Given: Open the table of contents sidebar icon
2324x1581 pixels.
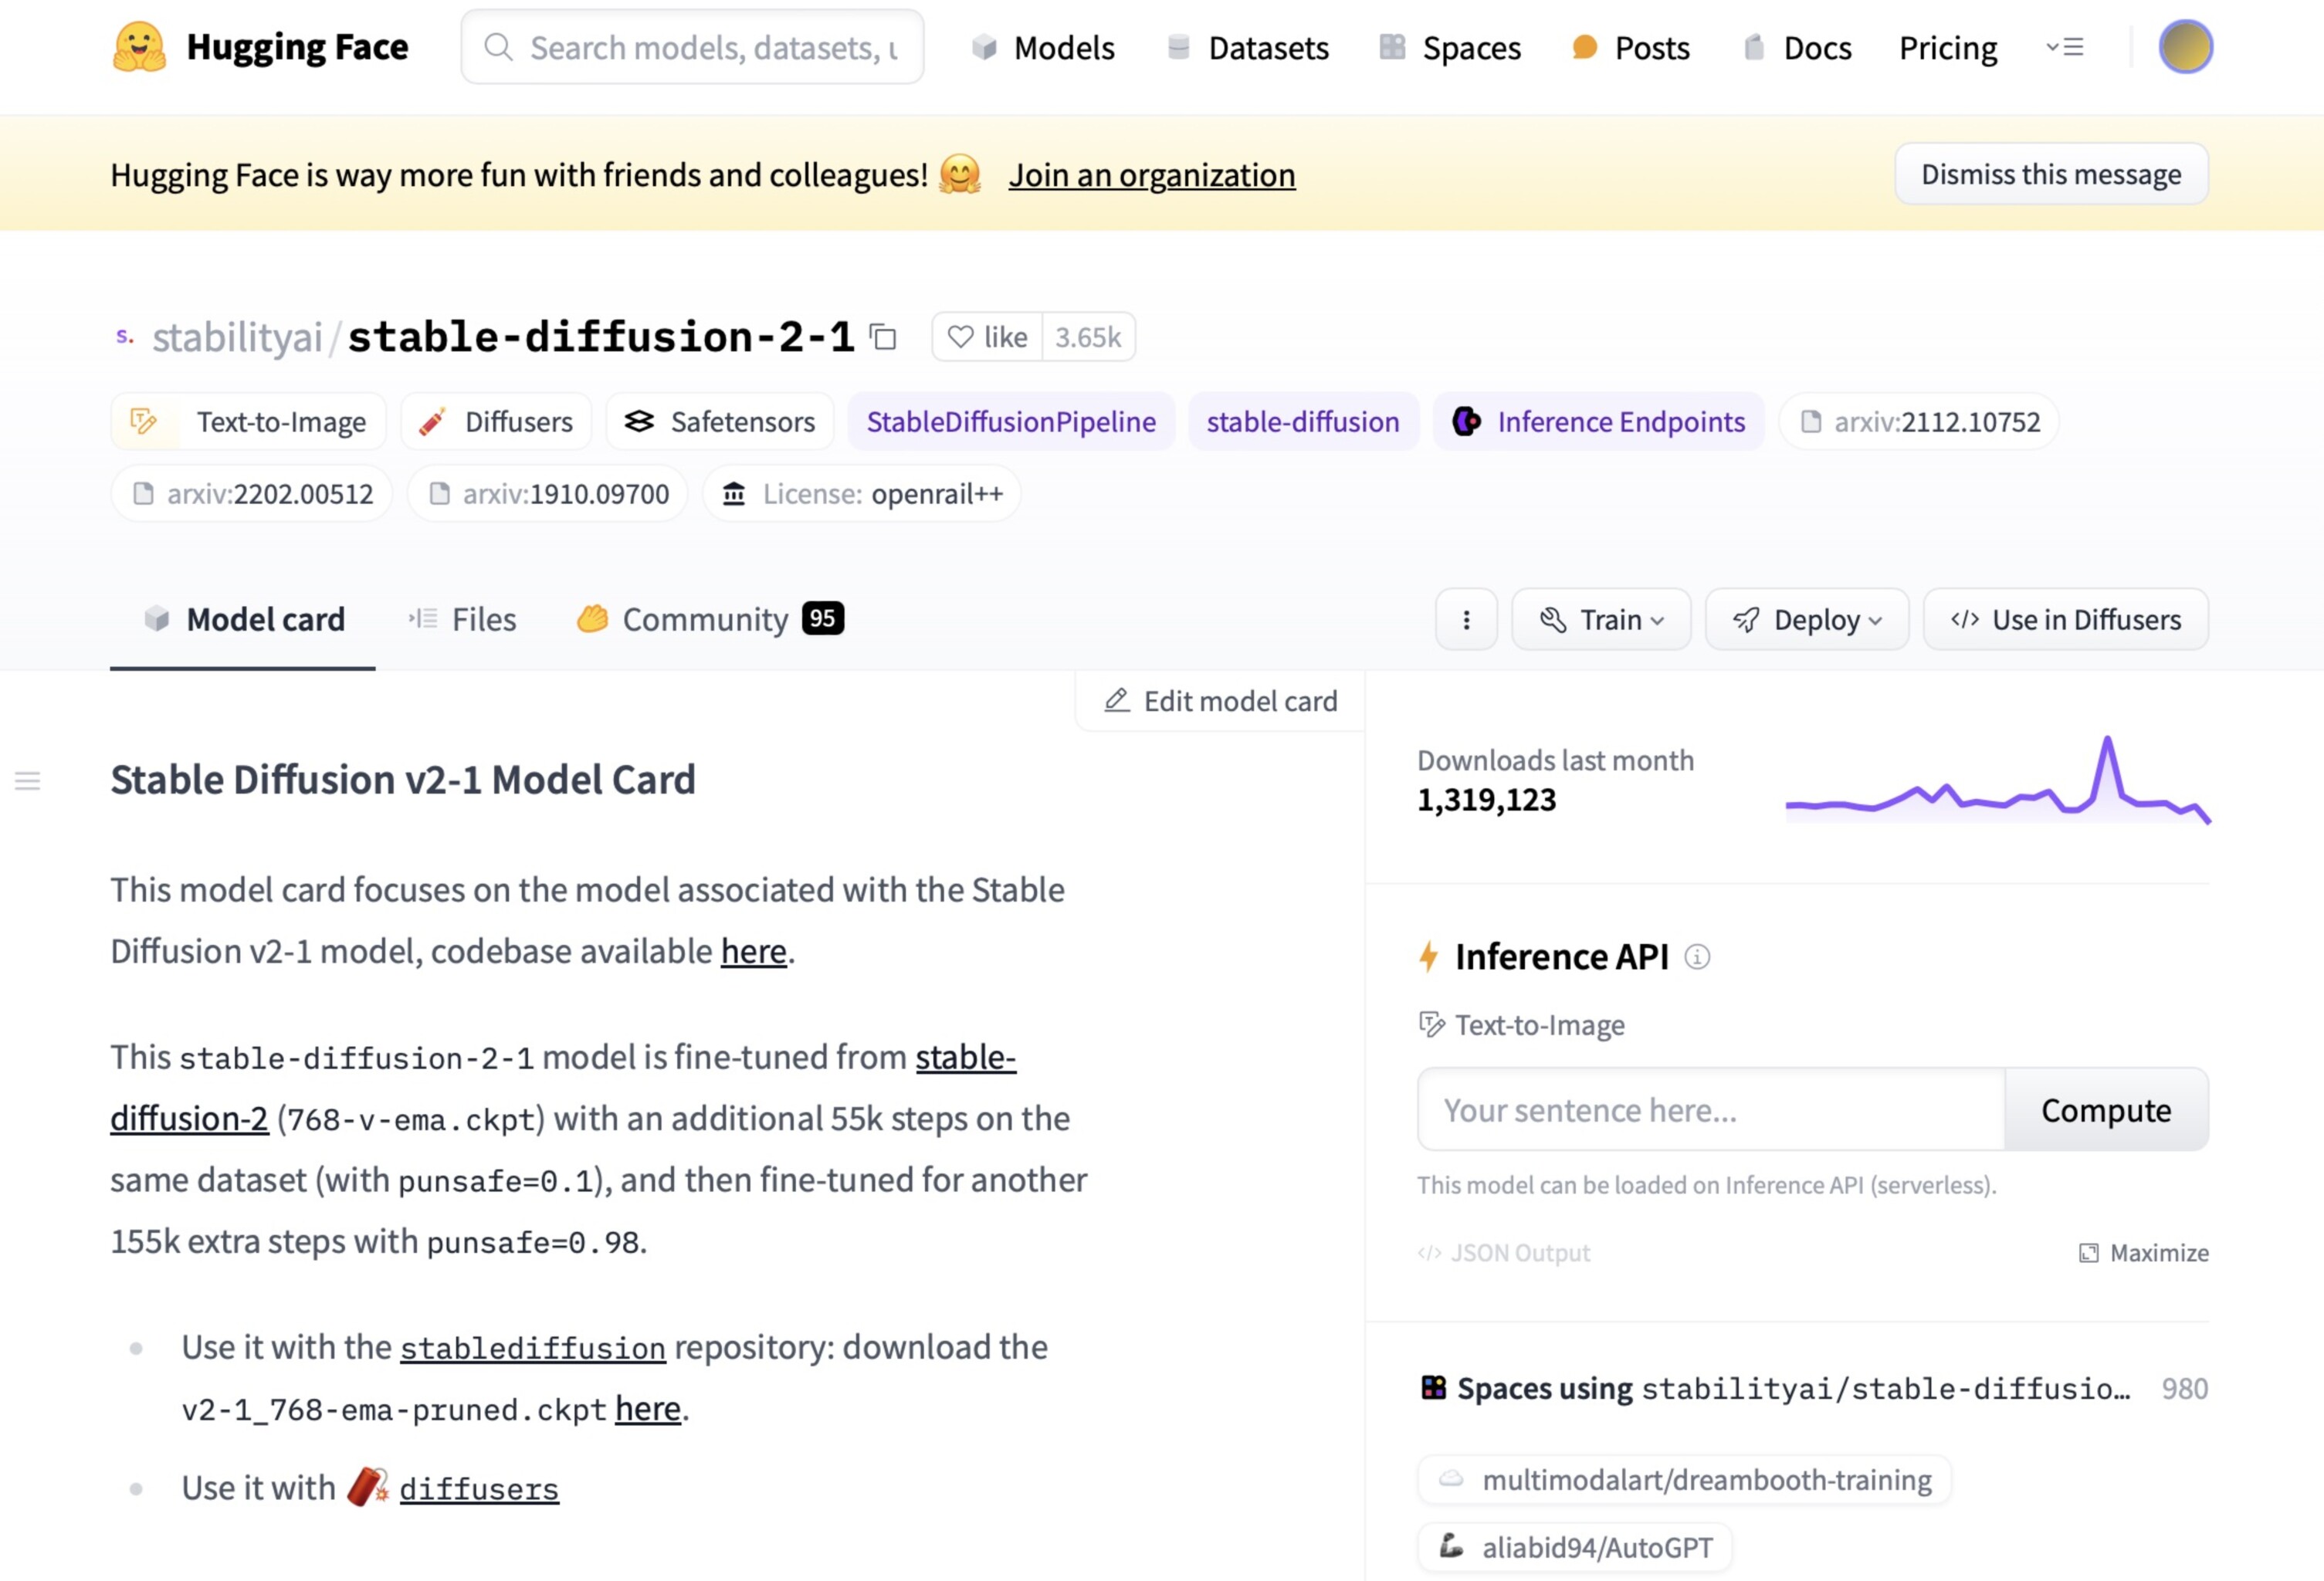Looking at the screenshot, I should (28, 781).
